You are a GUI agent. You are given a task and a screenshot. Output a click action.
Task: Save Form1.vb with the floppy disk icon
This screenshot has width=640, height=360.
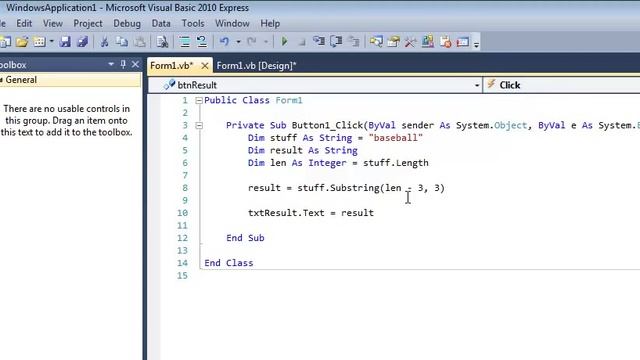coord(65,42)
